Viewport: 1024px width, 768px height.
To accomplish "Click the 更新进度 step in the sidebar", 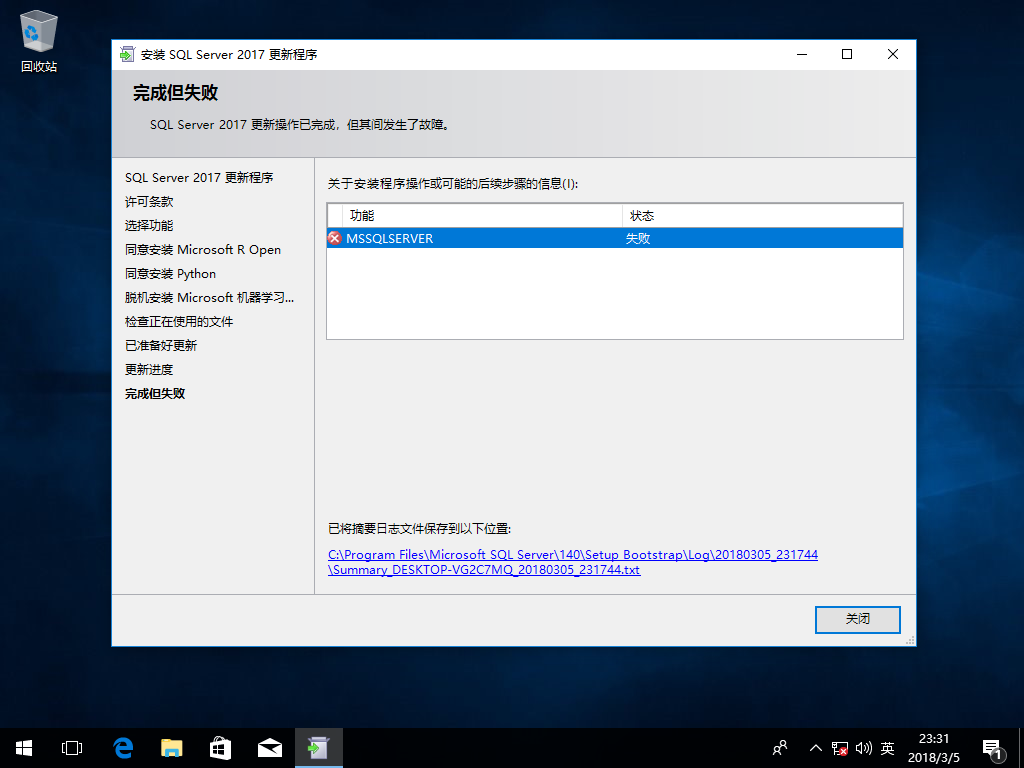I will 149,370.
